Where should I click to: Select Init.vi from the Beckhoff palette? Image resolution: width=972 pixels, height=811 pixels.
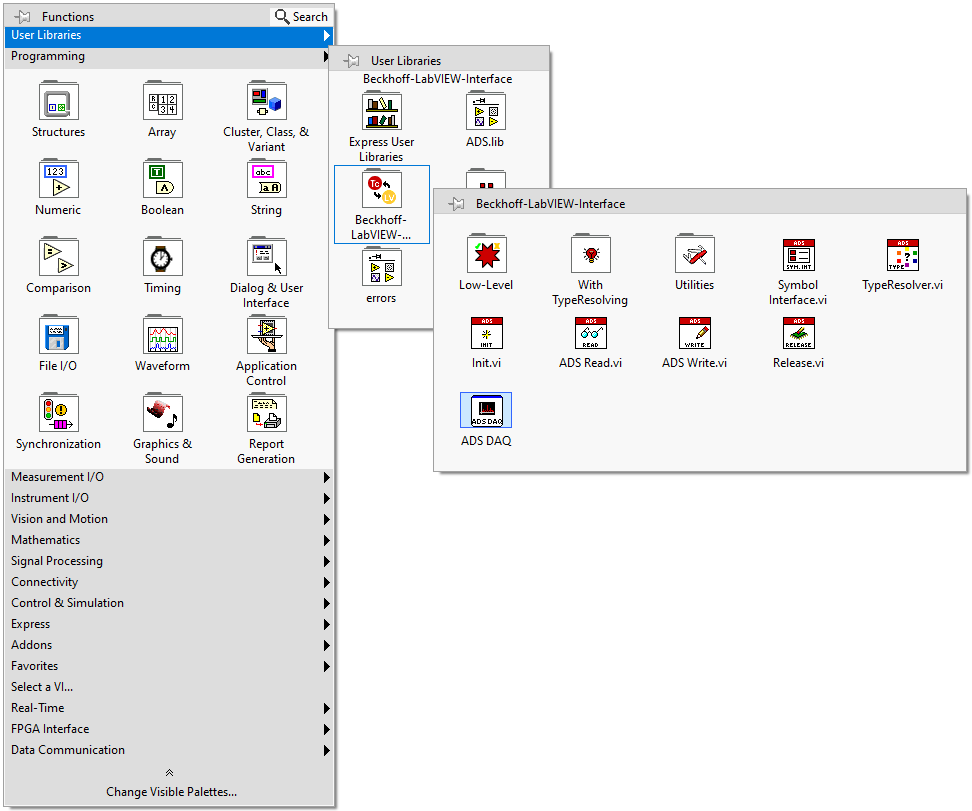pos(486,333)
